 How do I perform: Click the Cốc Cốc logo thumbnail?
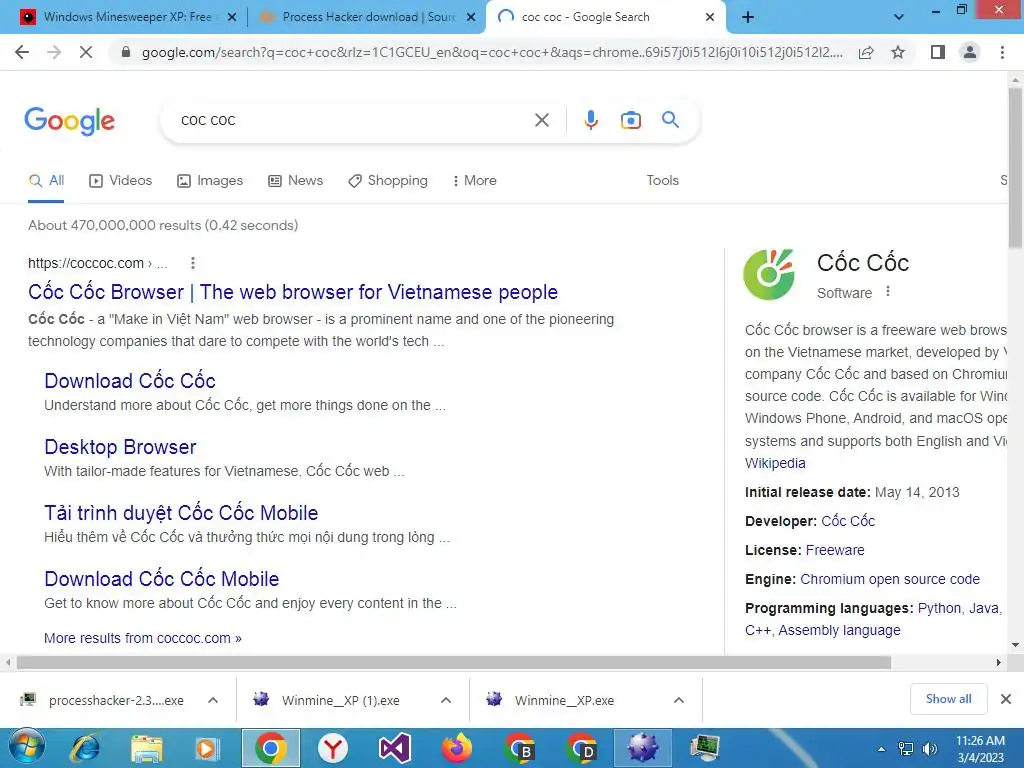(769, 274)
